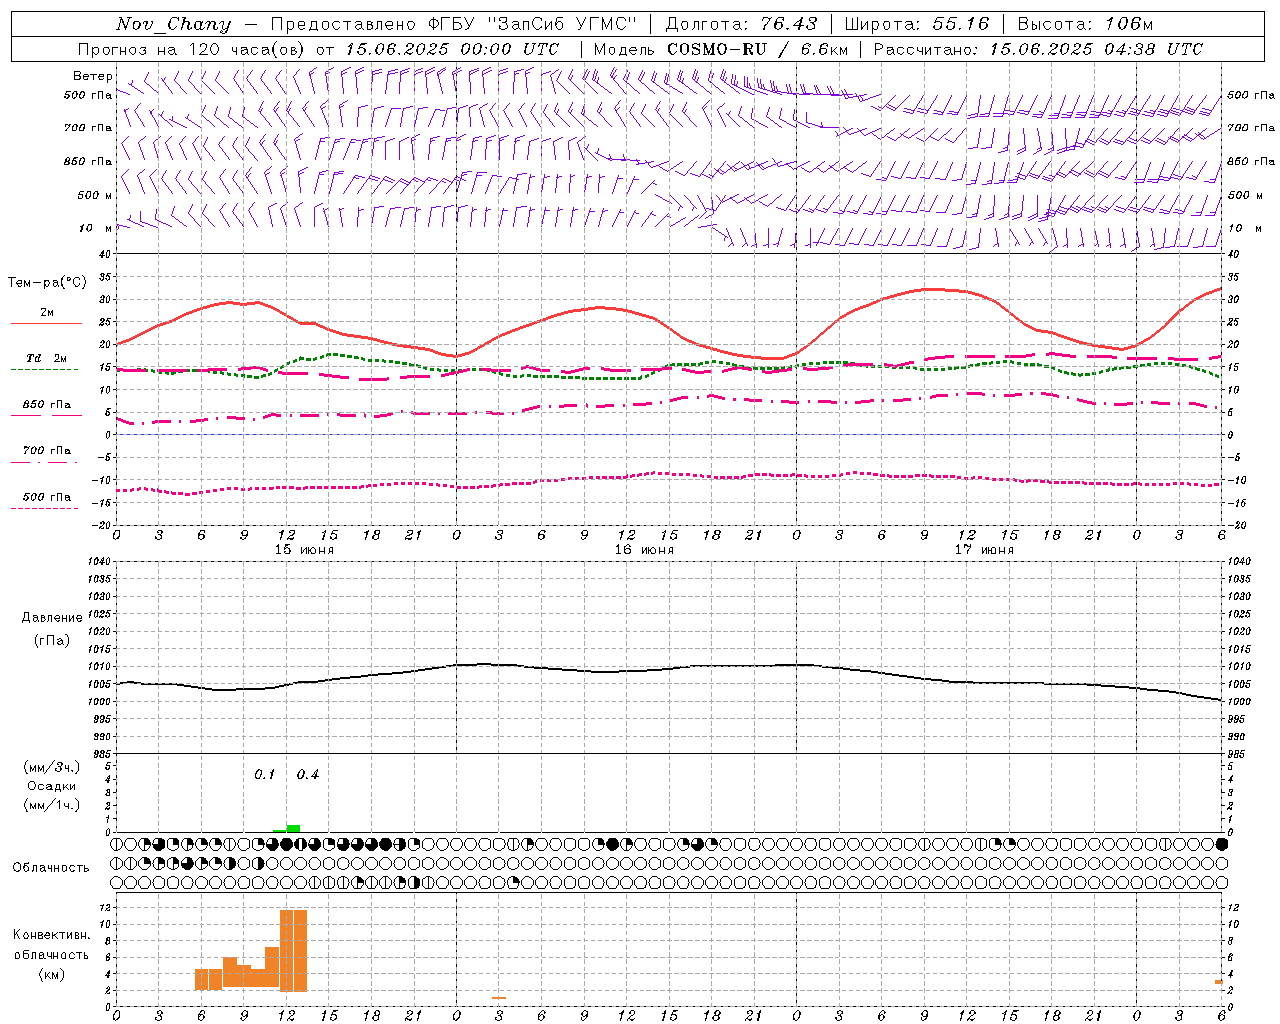1280x1024 pixels.
Task: Click the 17 июня date label
Action: (x=984, y=550)
